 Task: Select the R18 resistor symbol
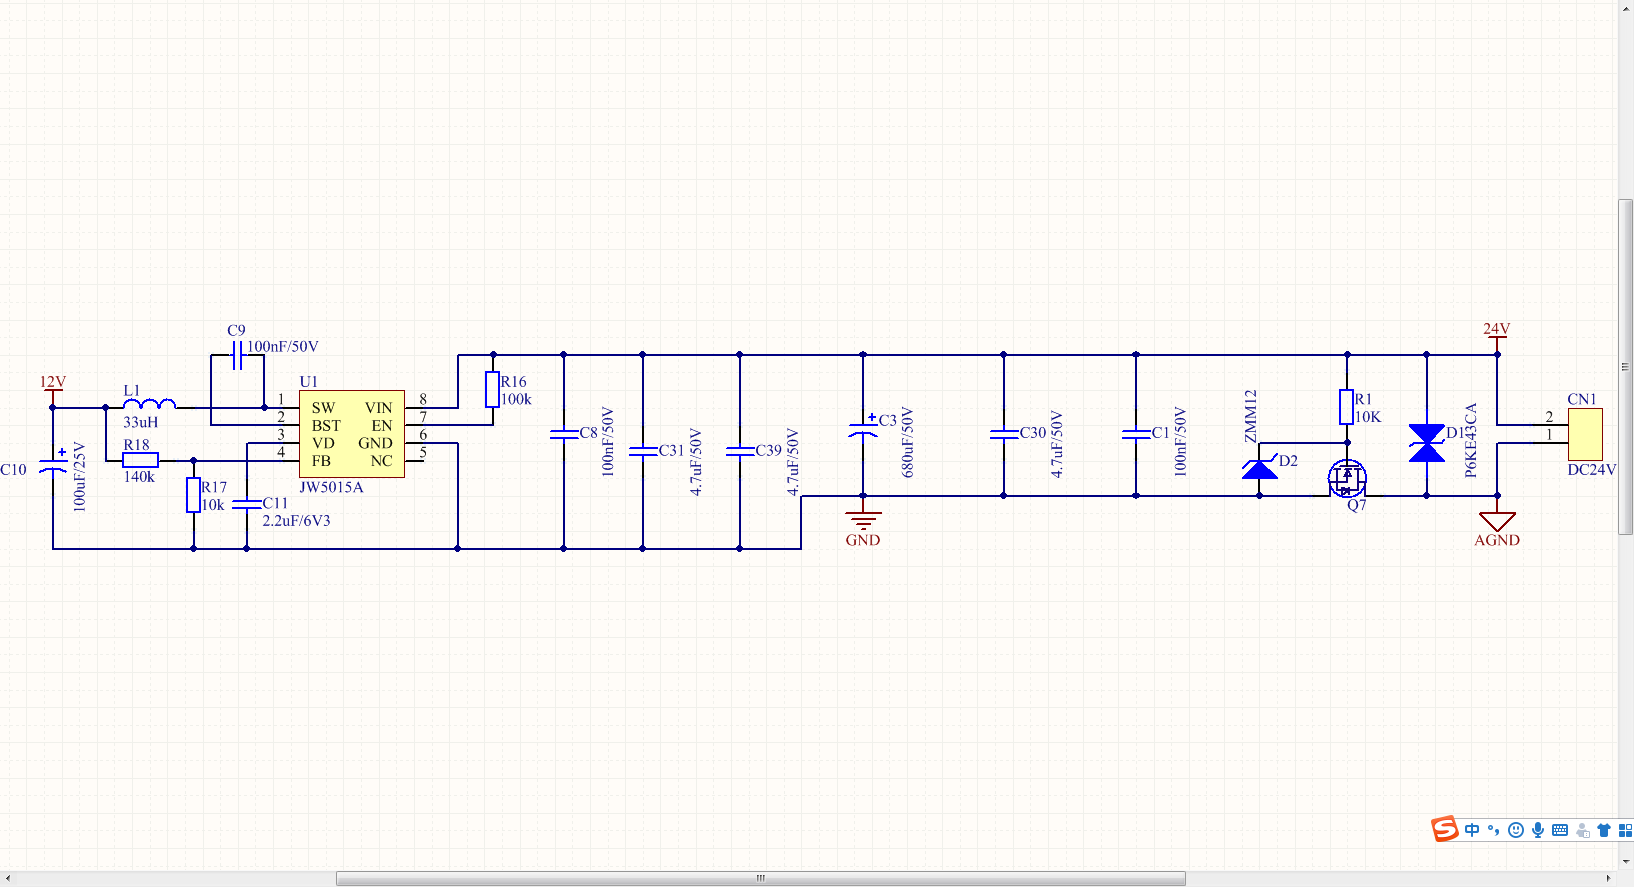pyautogui.click(x=140, y=460)
